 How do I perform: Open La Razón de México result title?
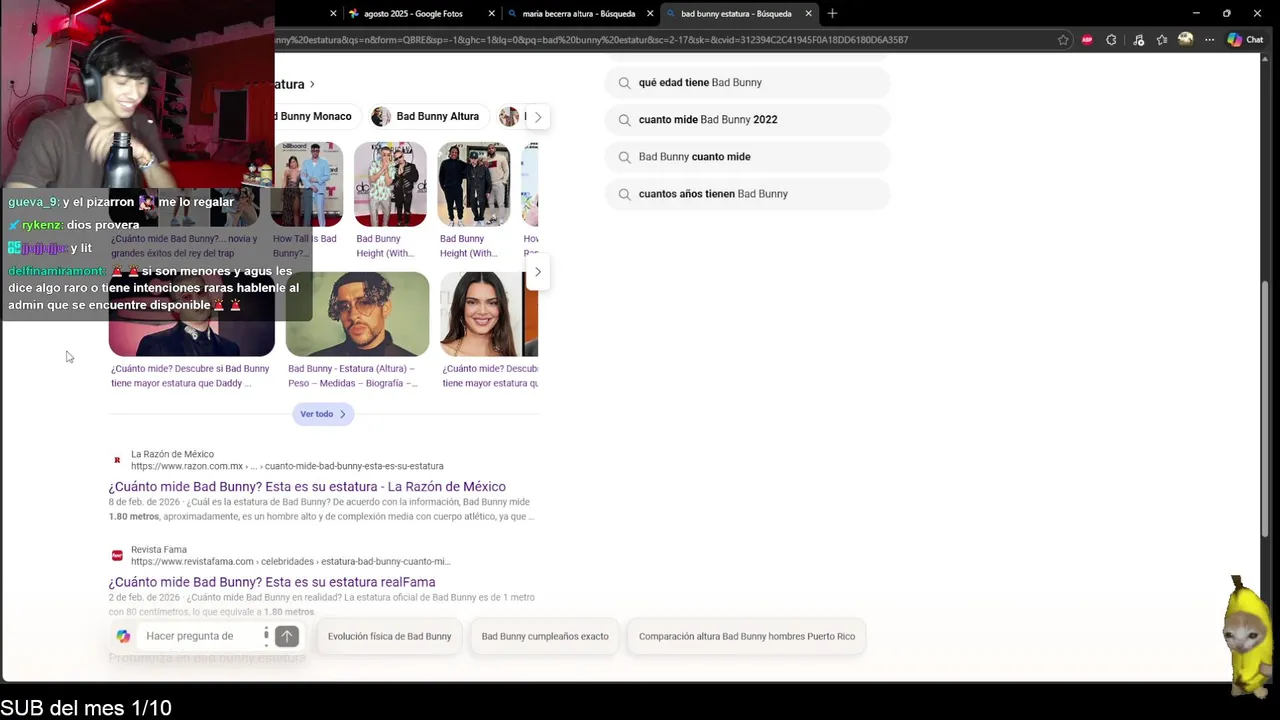point(307,487)
